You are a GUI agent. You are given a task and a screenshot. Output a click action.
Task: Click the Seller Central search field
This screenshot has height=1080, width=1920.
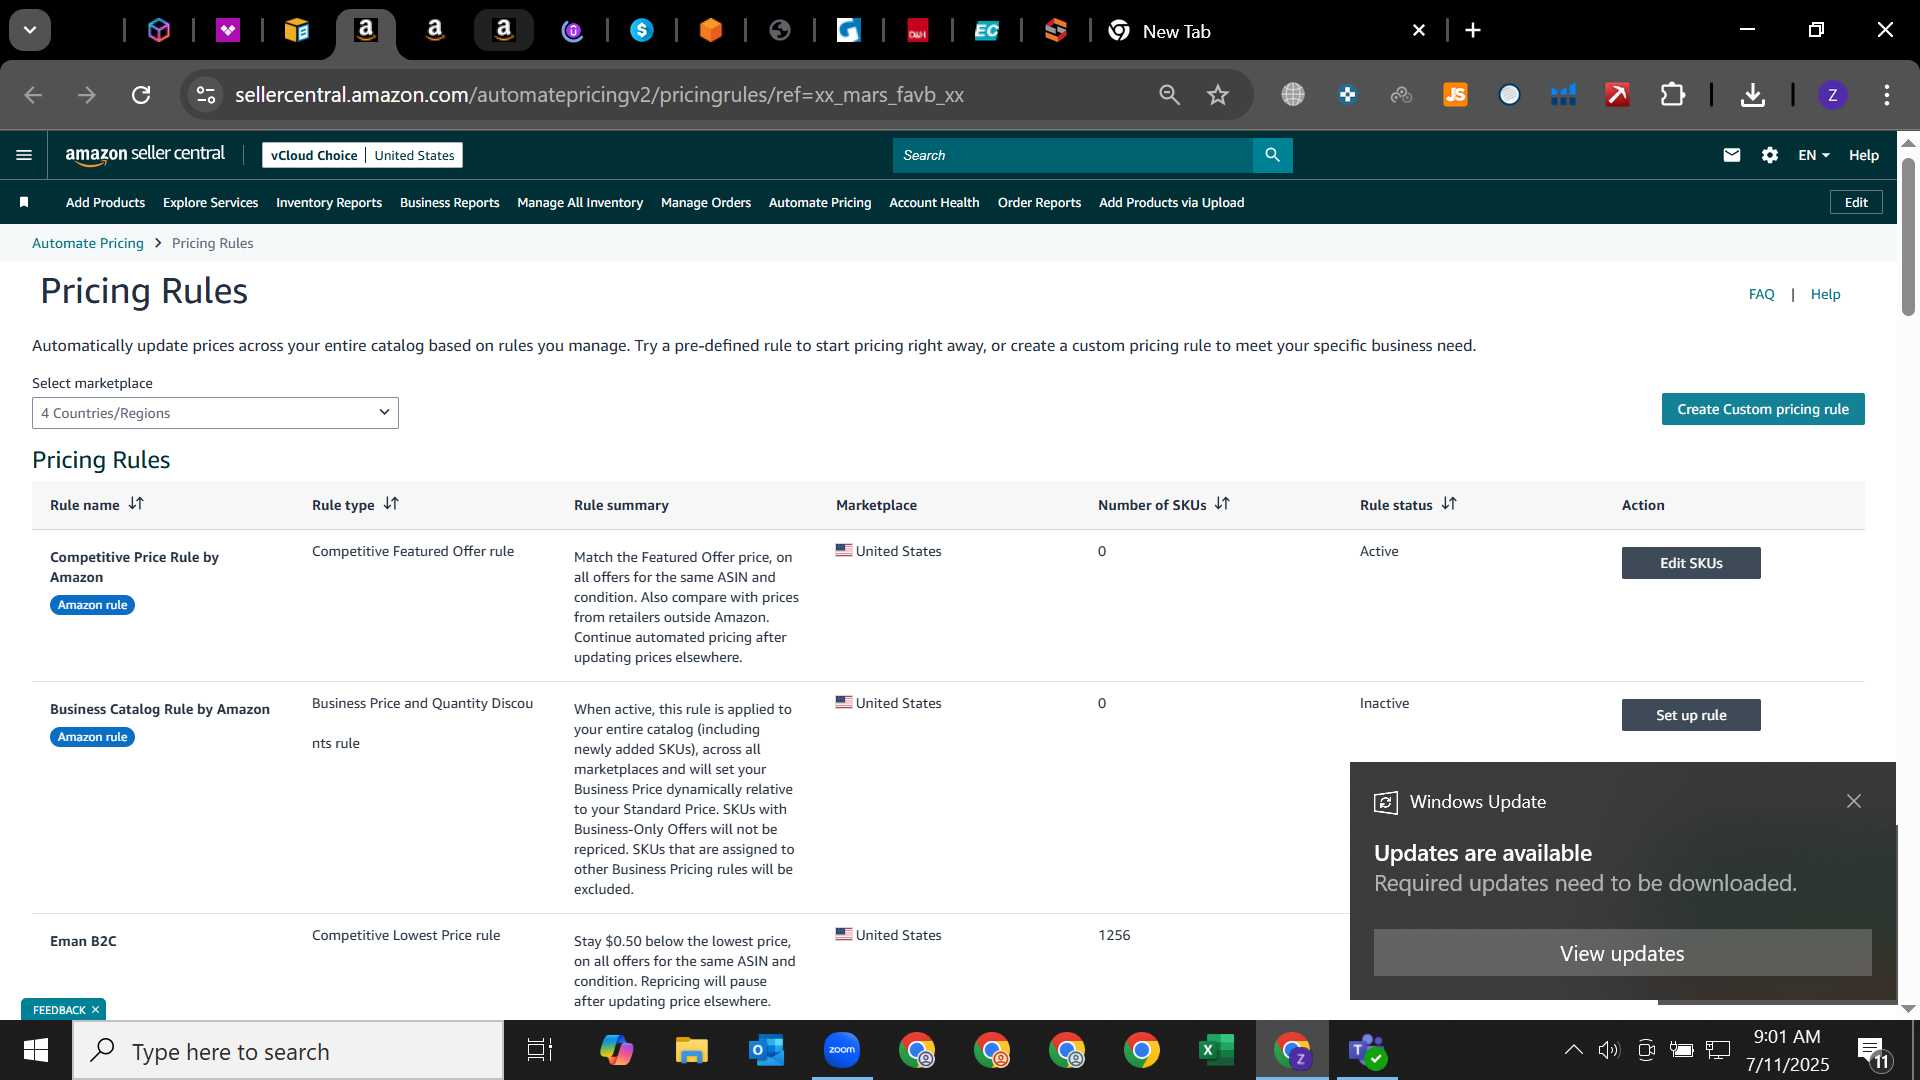pos(1073,155)
